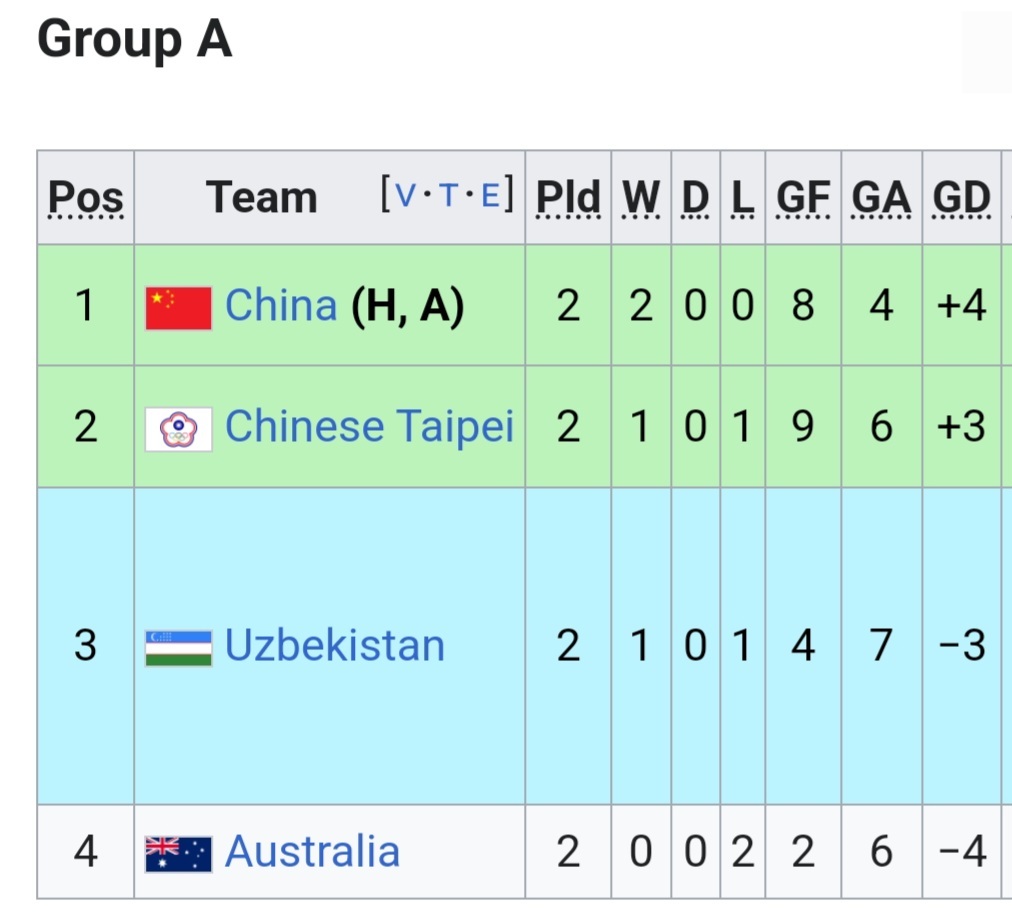Open the Chinese Taipei team link
Screen dimensions: 1012x918
pyautogui.click(x=369, y=427)
